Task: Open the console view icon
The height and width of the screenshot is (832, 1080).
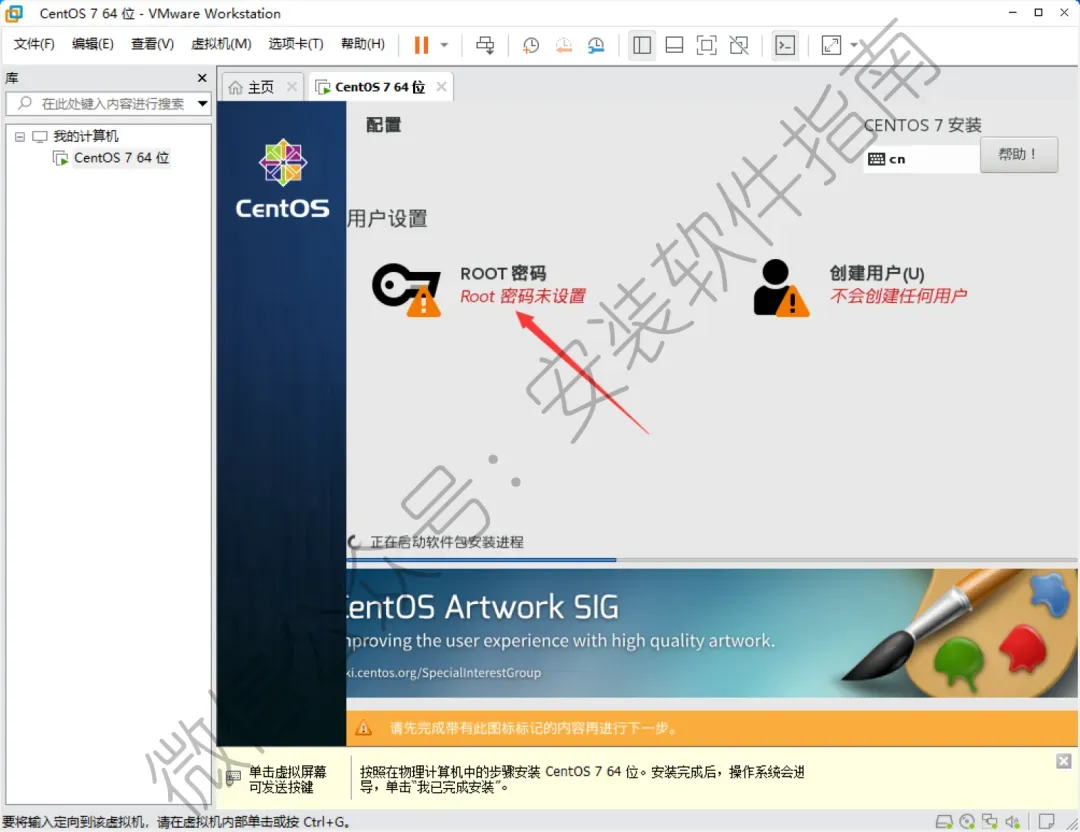Action: (785, 45)
